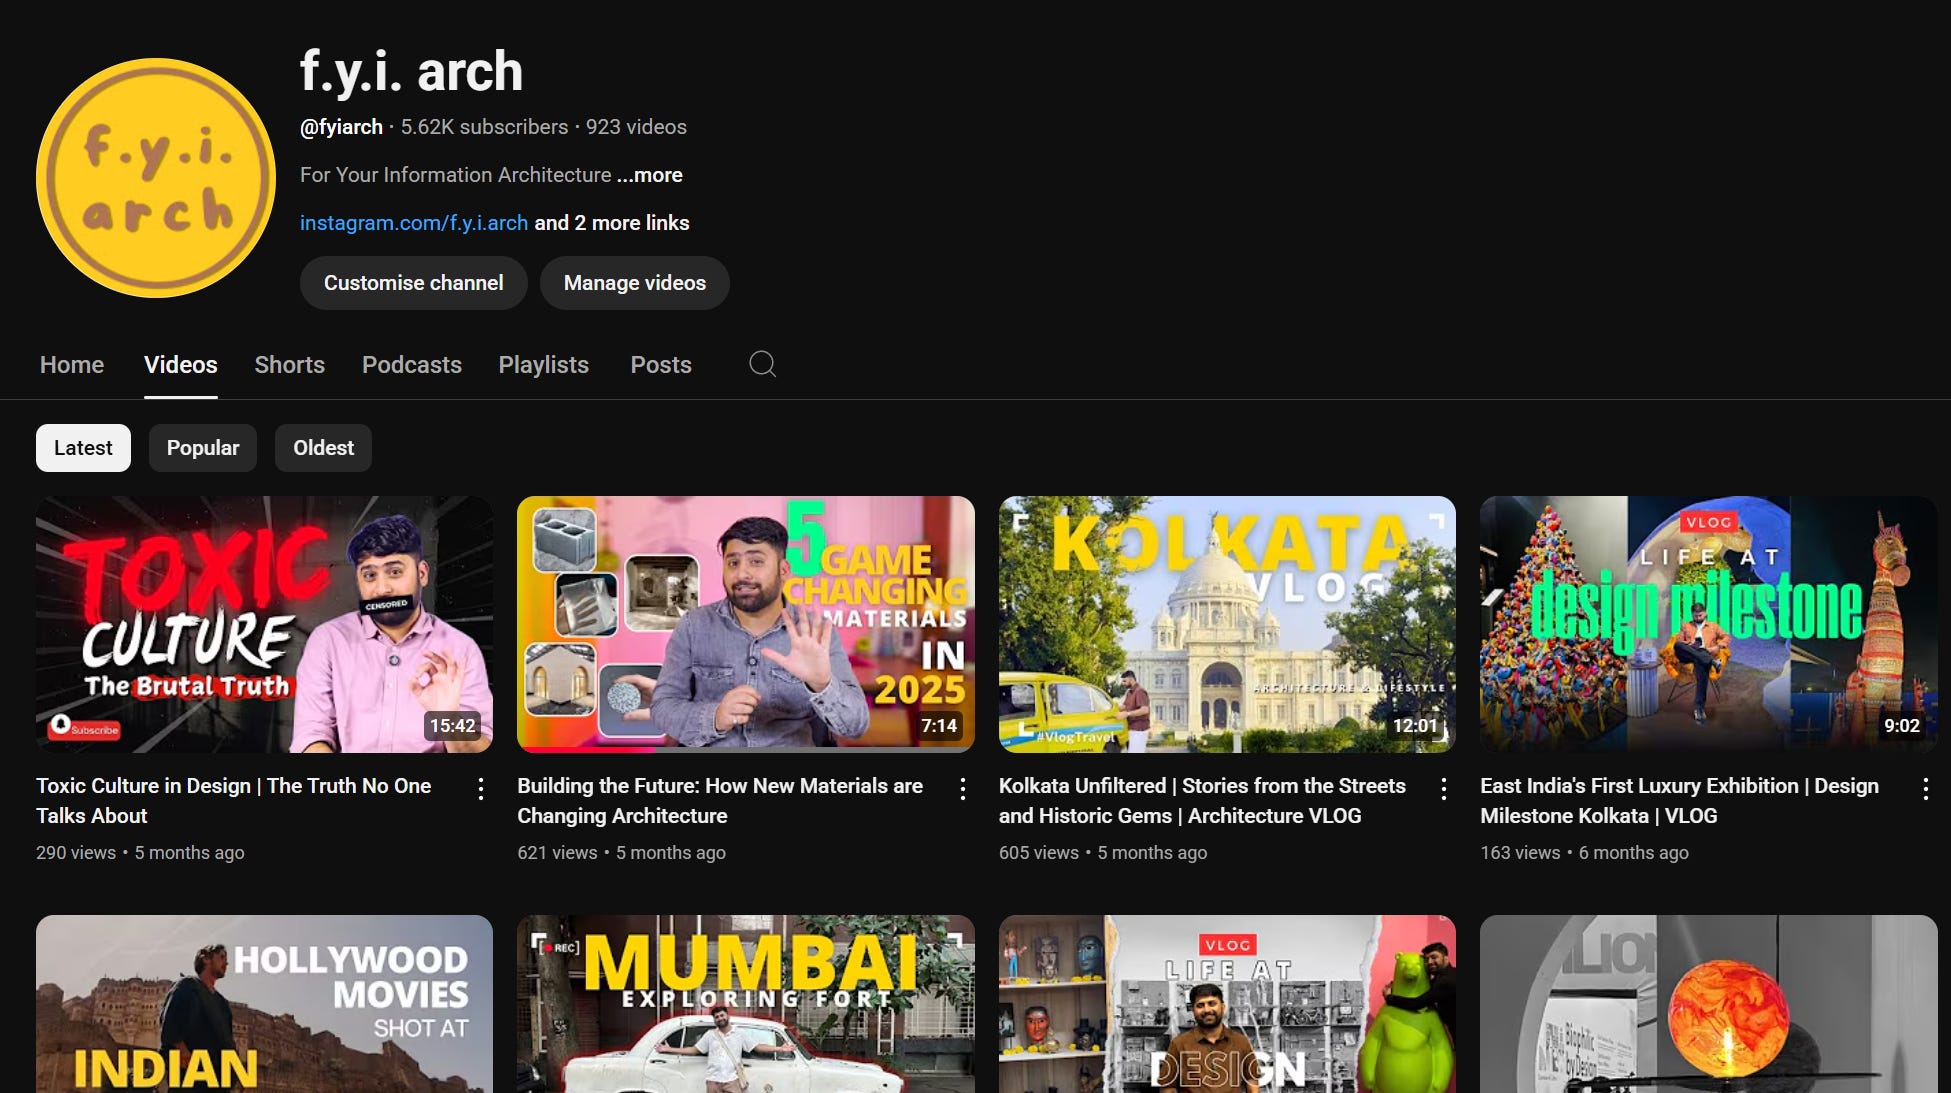Expand the 'and 2 more links' list
The image size is (1951, 1093).
click(x=611, y=223)
